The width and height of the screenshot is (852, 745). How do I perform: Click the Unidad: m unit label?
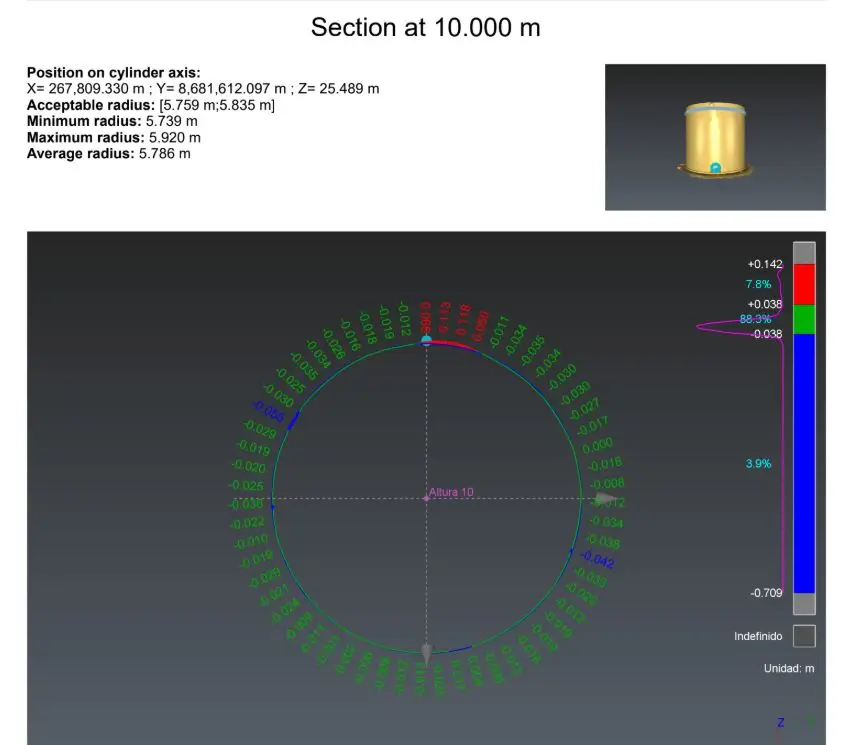tap(789, 668)
